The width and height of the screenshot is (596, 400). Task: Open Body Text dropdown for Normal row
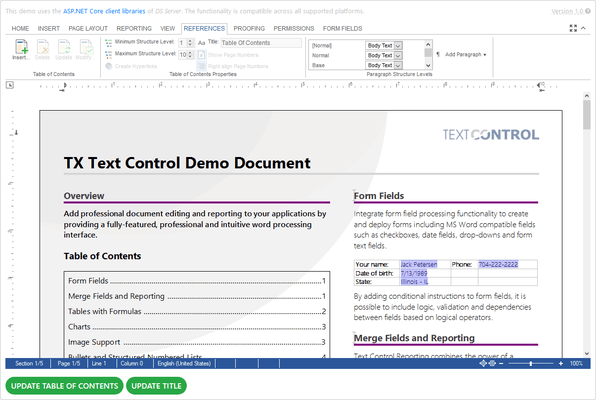tap(398, 56)
